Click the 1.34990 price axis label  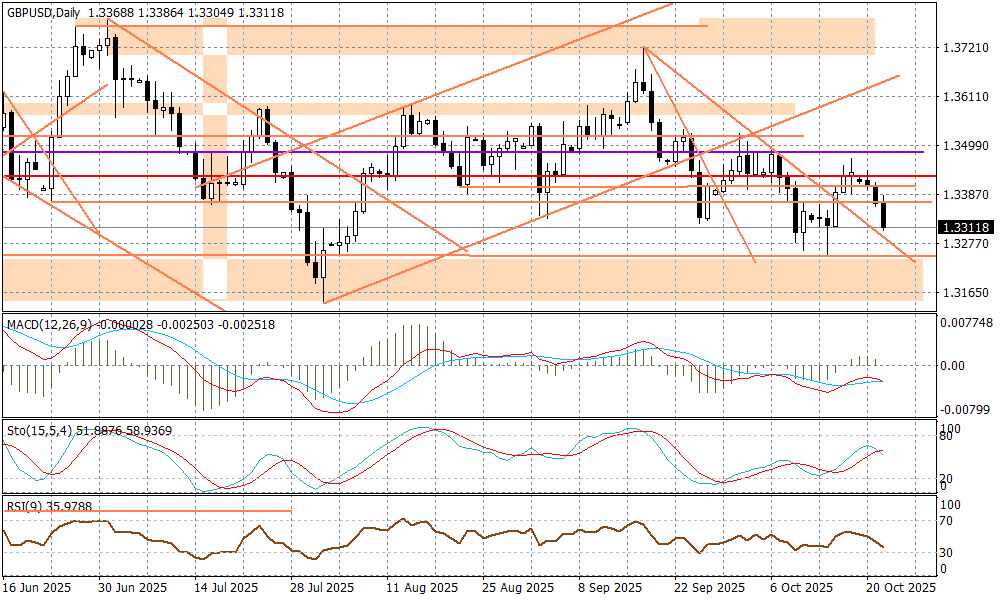[964, 146]
